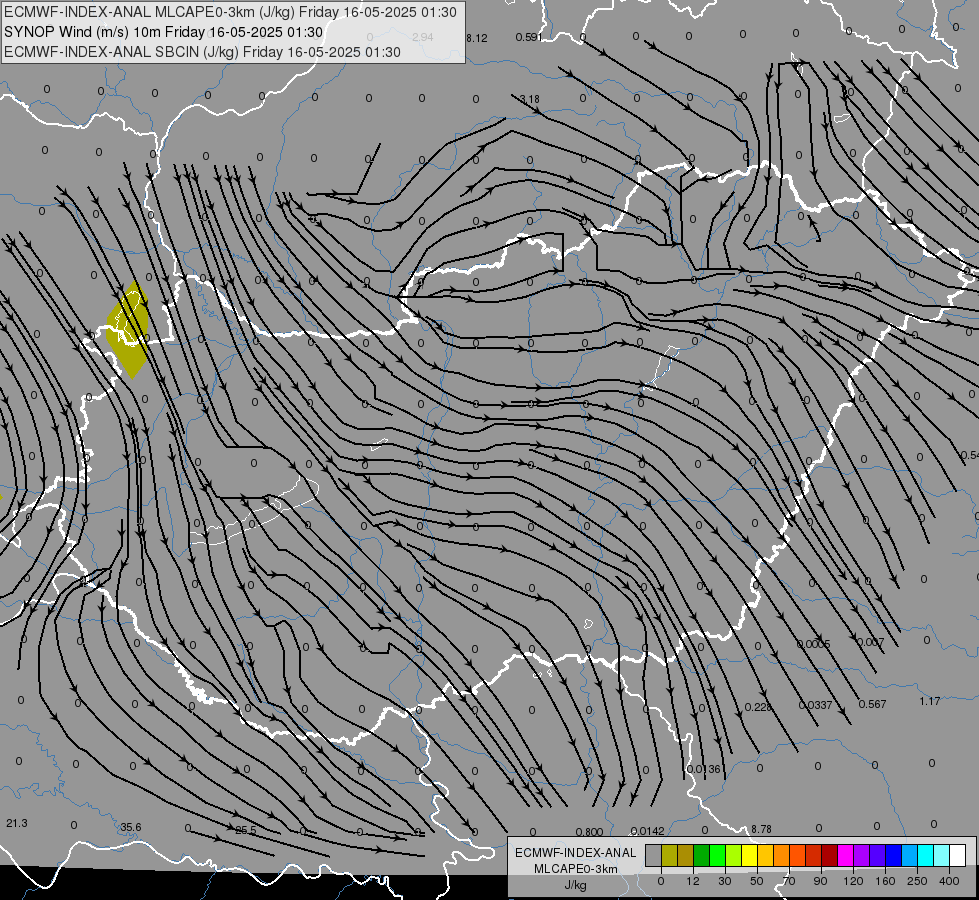This screenshot has height=900, width=979.
Task: Click the map value 21.3
Action: point(17,823)
